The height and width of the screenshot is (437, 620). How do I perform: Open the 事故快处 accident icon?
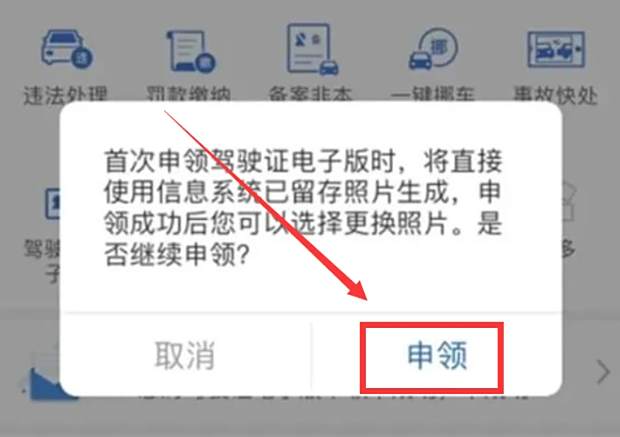556,50
